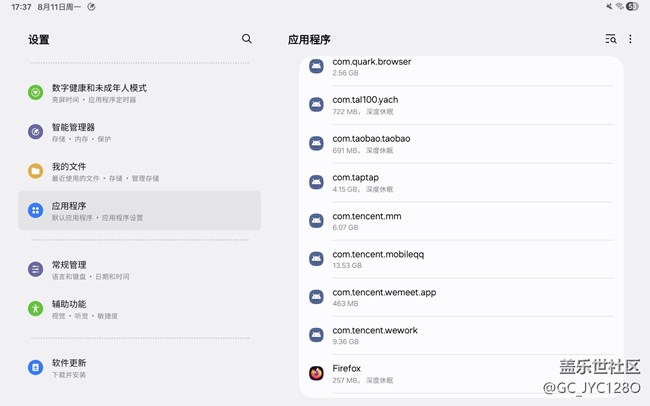Open the com.taobao.taobao app entry
650x406 pixels.
coord(461,144)
